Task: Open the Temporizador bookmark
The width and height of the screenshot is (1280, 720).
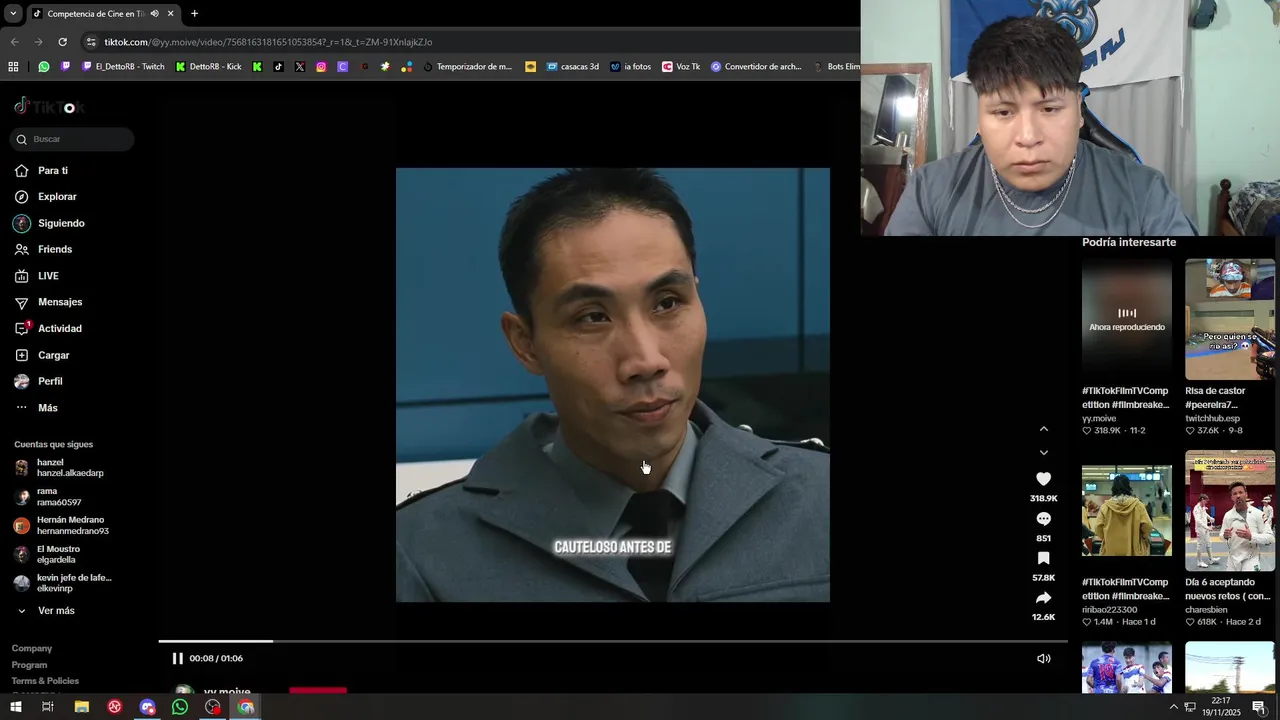Action: tap(467, 67)
